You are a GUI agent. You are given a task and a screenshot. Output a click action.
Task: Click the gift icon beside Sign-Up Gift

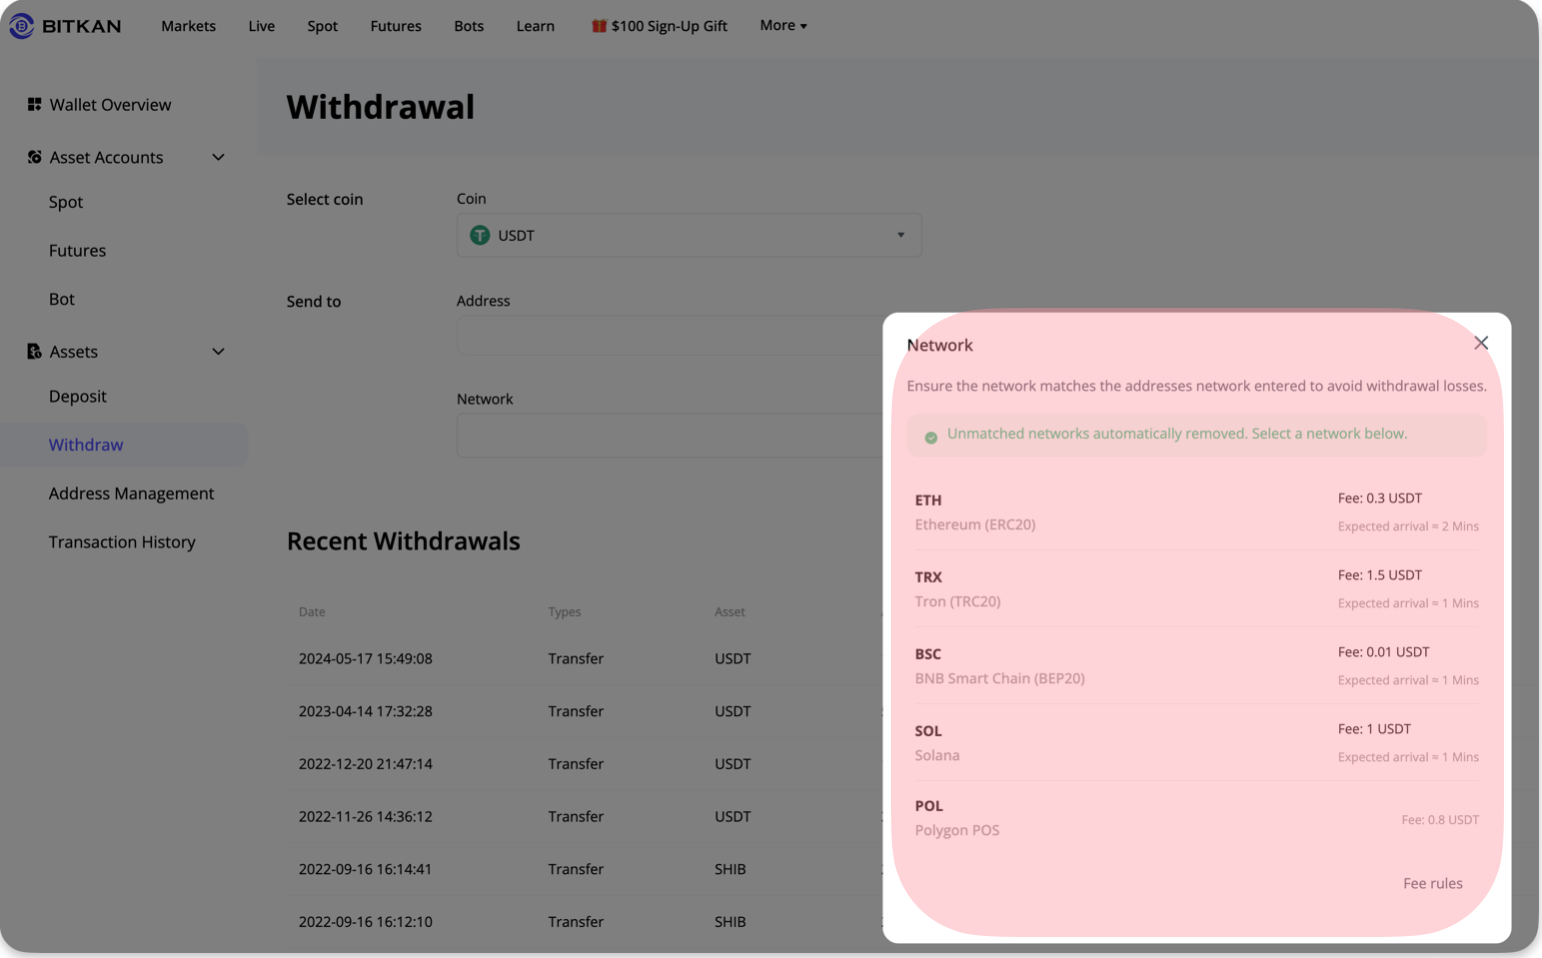598,26
